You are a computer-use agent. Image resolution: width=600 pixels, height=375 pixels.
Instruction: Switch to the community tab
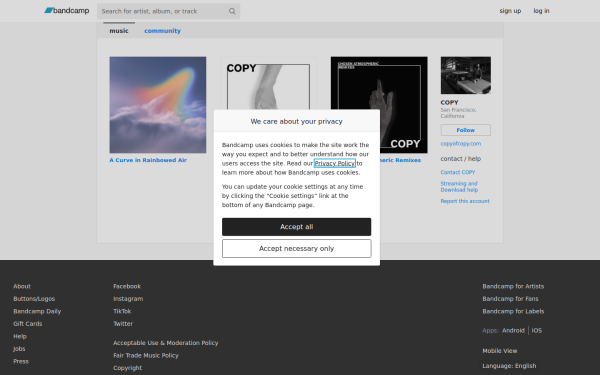(x=162, y=31)
